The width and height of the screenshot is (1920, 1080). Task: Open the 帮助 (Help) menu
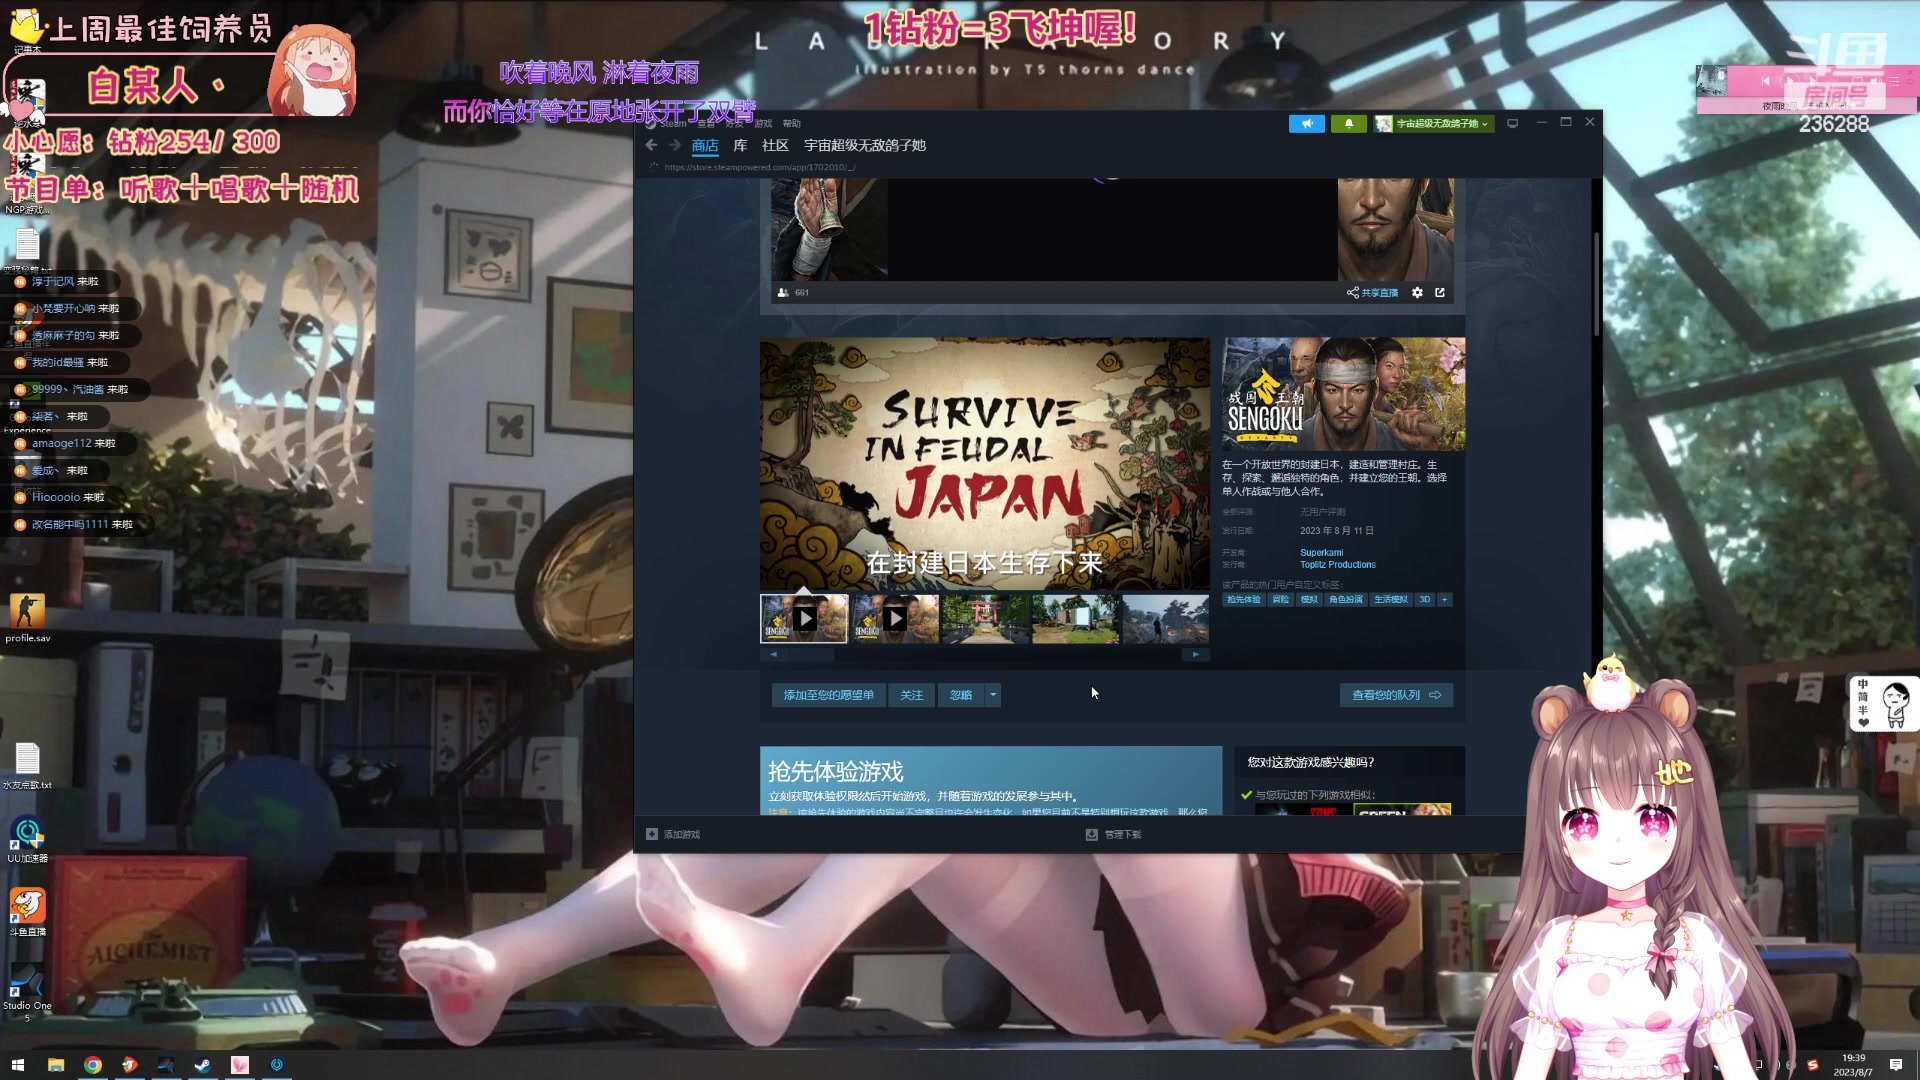click(792, 124)
